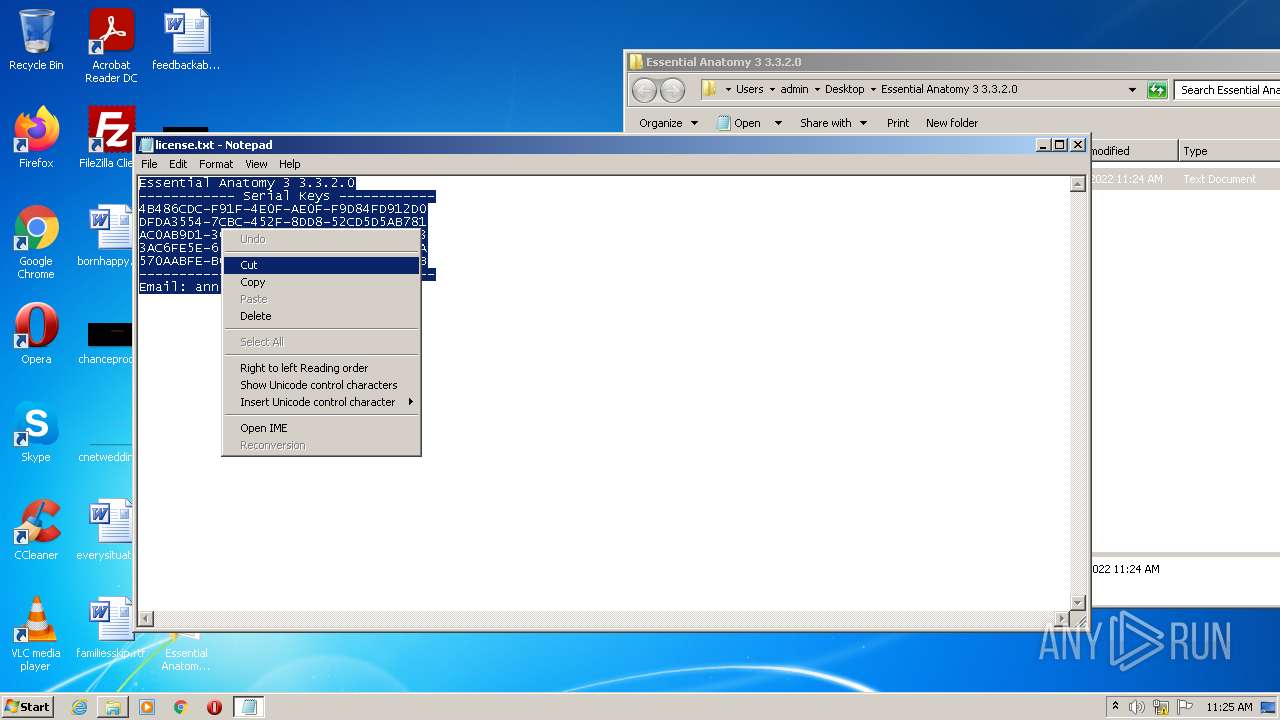Click the Text Document type cell in Explorer
Viewport: 1280px width, 720px height.
pos(1219,179)
